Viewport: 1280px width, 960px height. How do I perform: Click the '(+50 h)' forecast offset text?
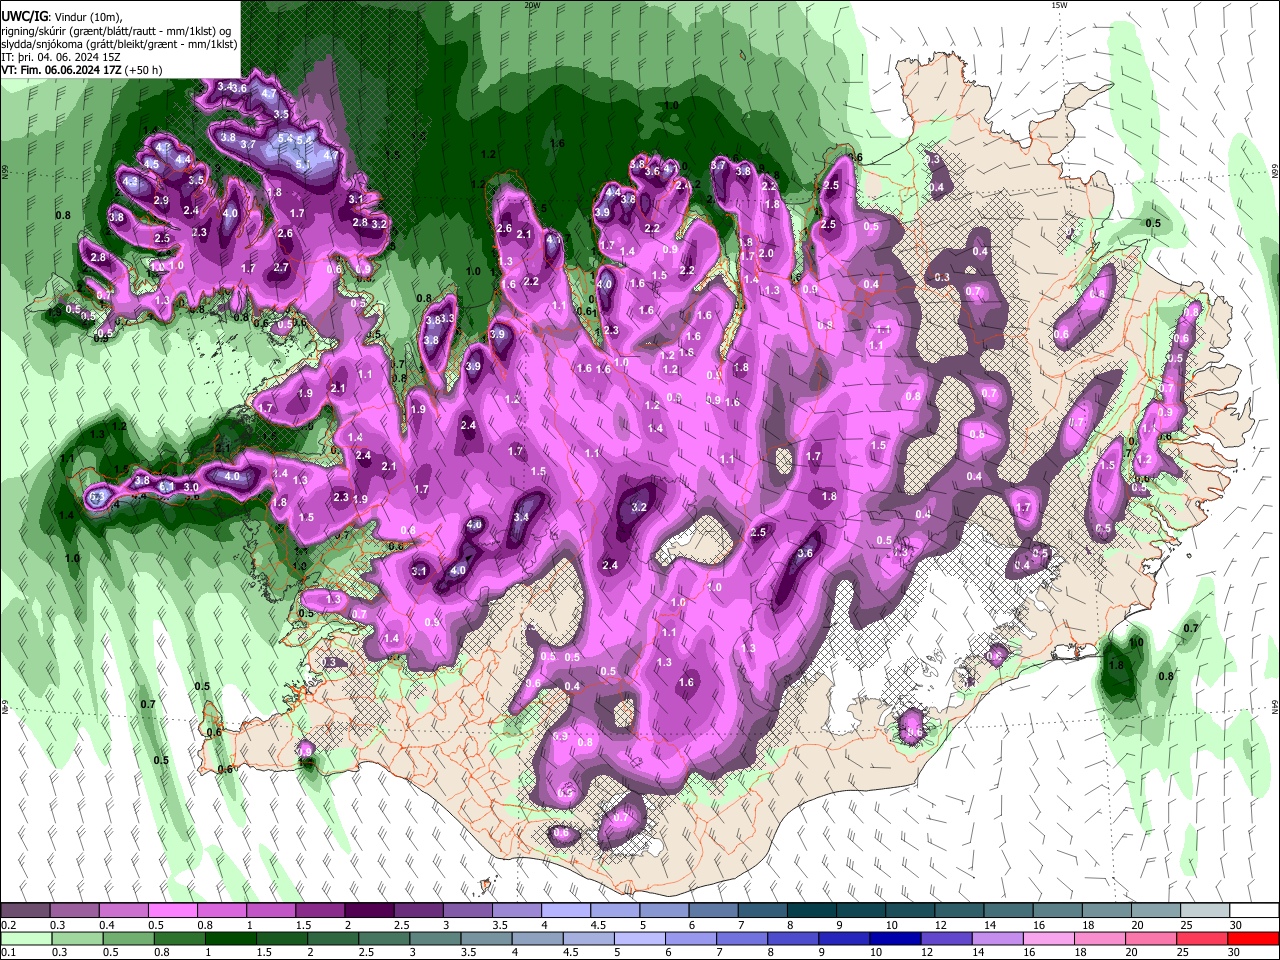pyautogui.click(x=145, y=70)
